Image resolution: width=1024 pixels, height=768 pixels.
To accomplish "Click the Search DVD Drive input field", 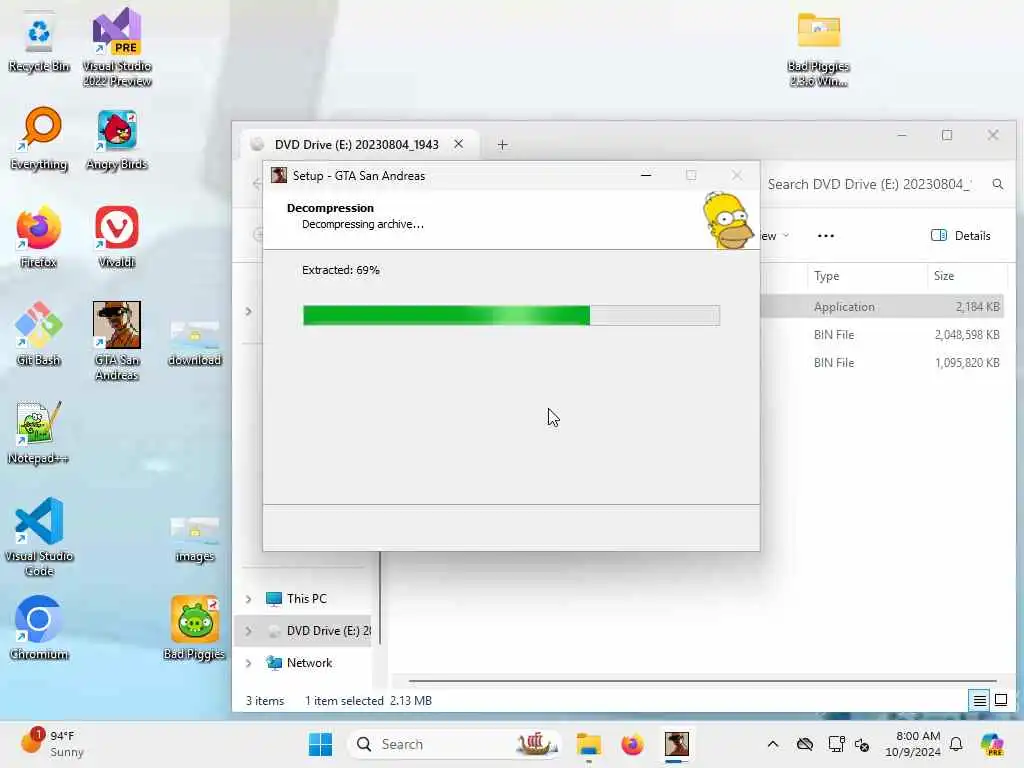I will [x=869, y=184].
